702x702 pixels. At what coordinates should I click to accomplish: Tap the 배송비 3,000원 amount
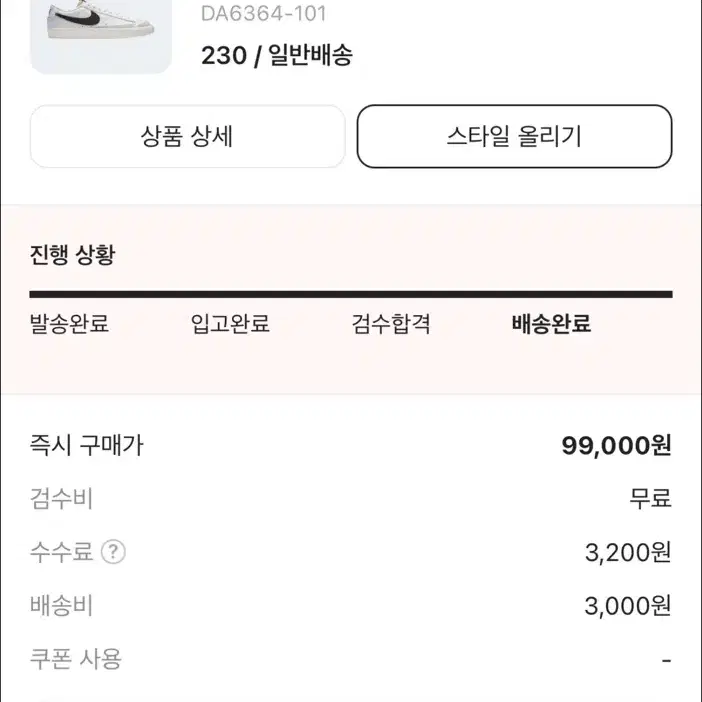(628, 606)
